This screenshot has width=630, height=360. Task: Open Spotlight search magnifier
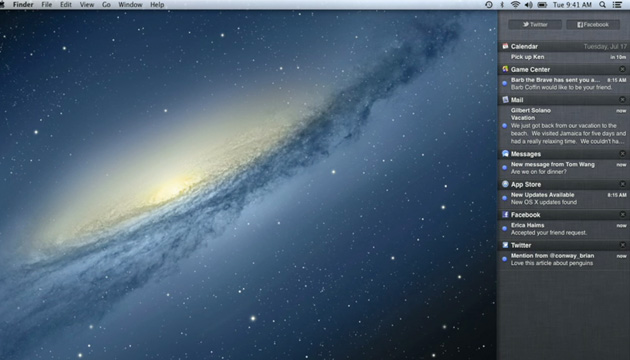(x=602, y=5)
